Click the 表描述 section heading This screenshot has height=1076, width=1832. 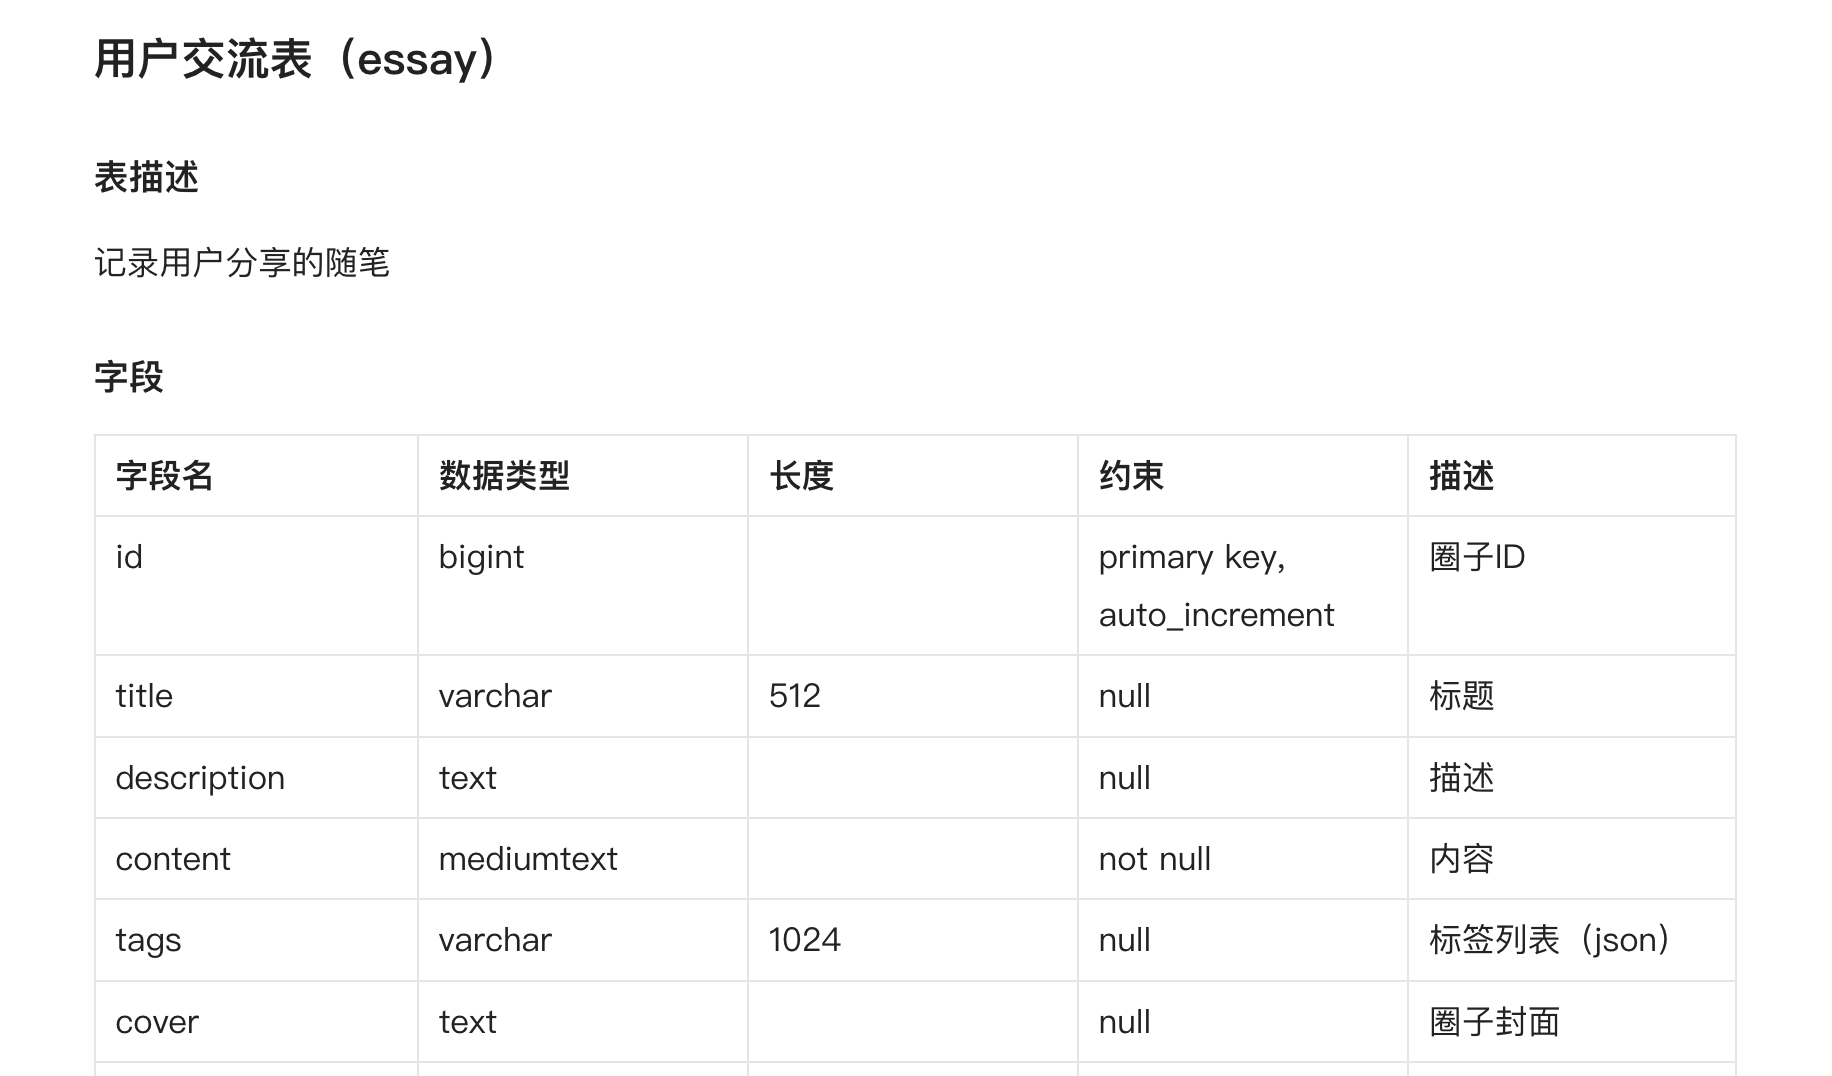146,178
